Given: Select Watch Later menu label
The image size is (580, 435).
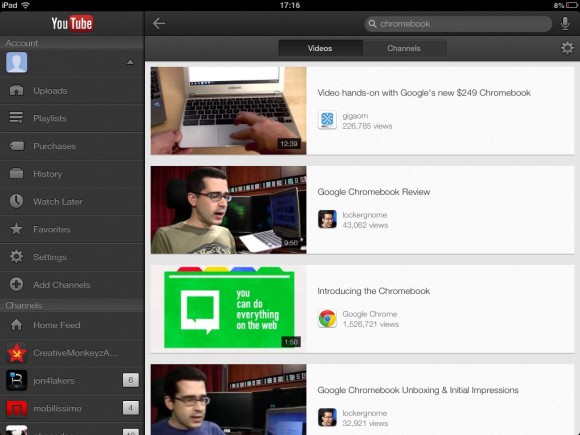Looking at the screenshot, I should pyautogui.click(x=58, y=202).
